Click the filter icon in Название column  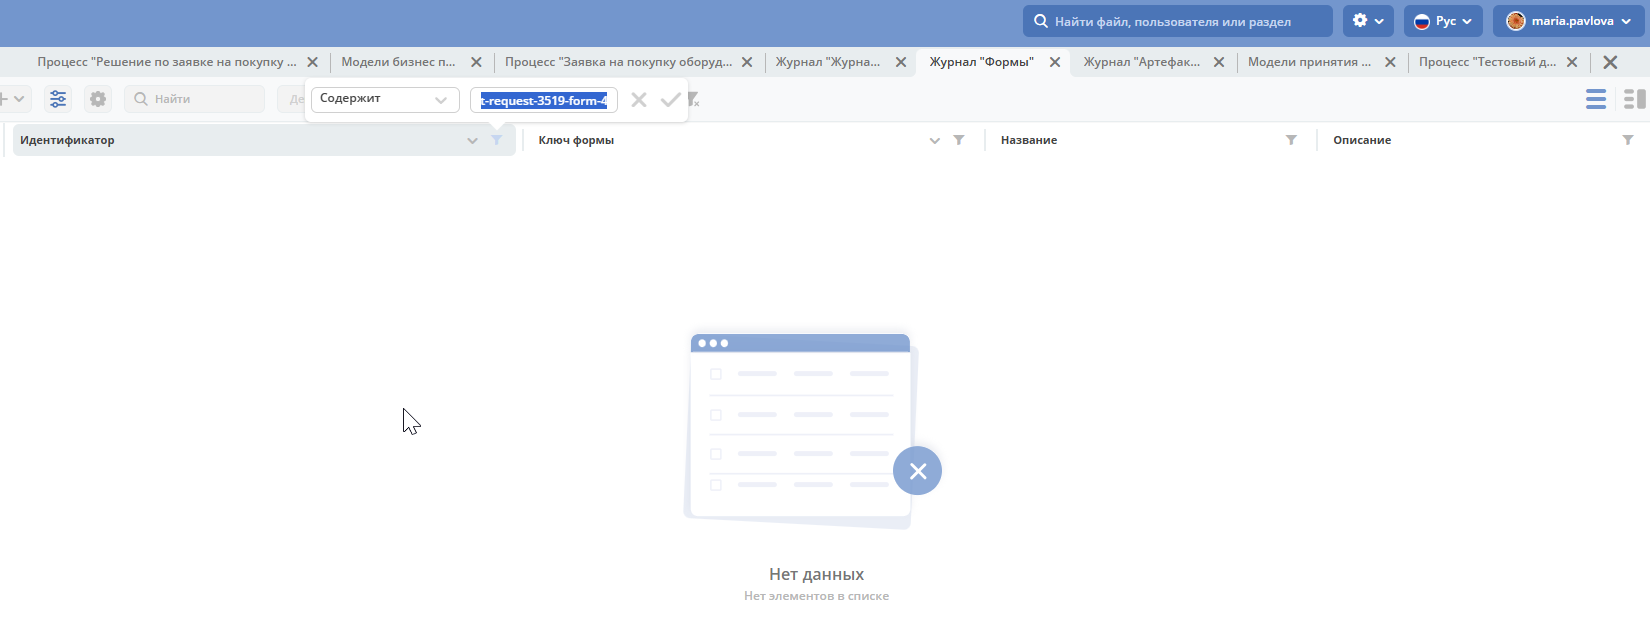(x=1291, y=140)
